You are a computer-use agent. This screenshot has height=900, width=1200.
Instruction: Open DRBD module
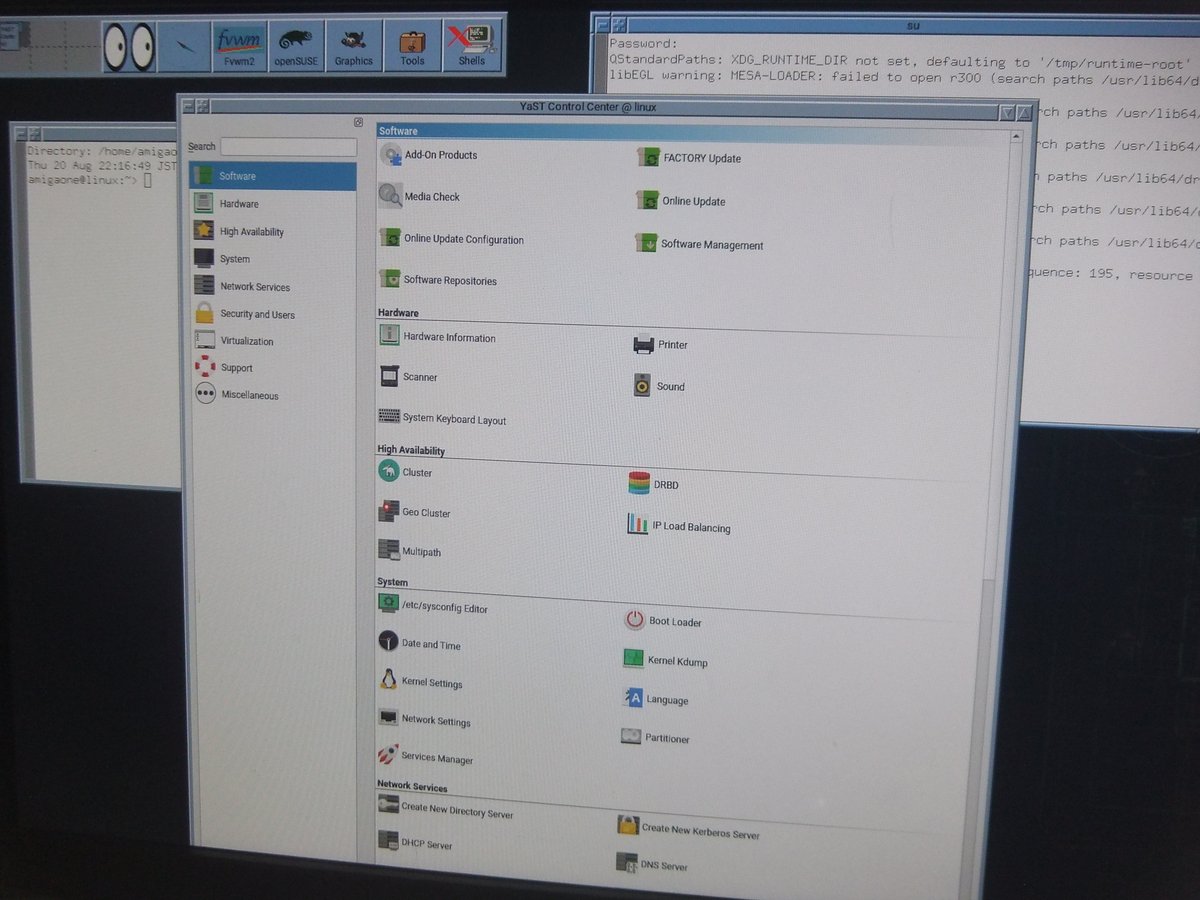click(654, 484)
